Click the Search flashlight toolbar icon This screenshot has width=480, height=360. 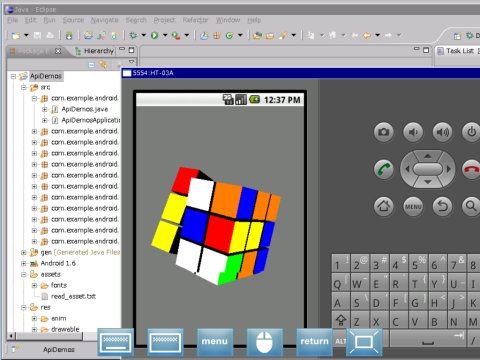pos(283,35)
